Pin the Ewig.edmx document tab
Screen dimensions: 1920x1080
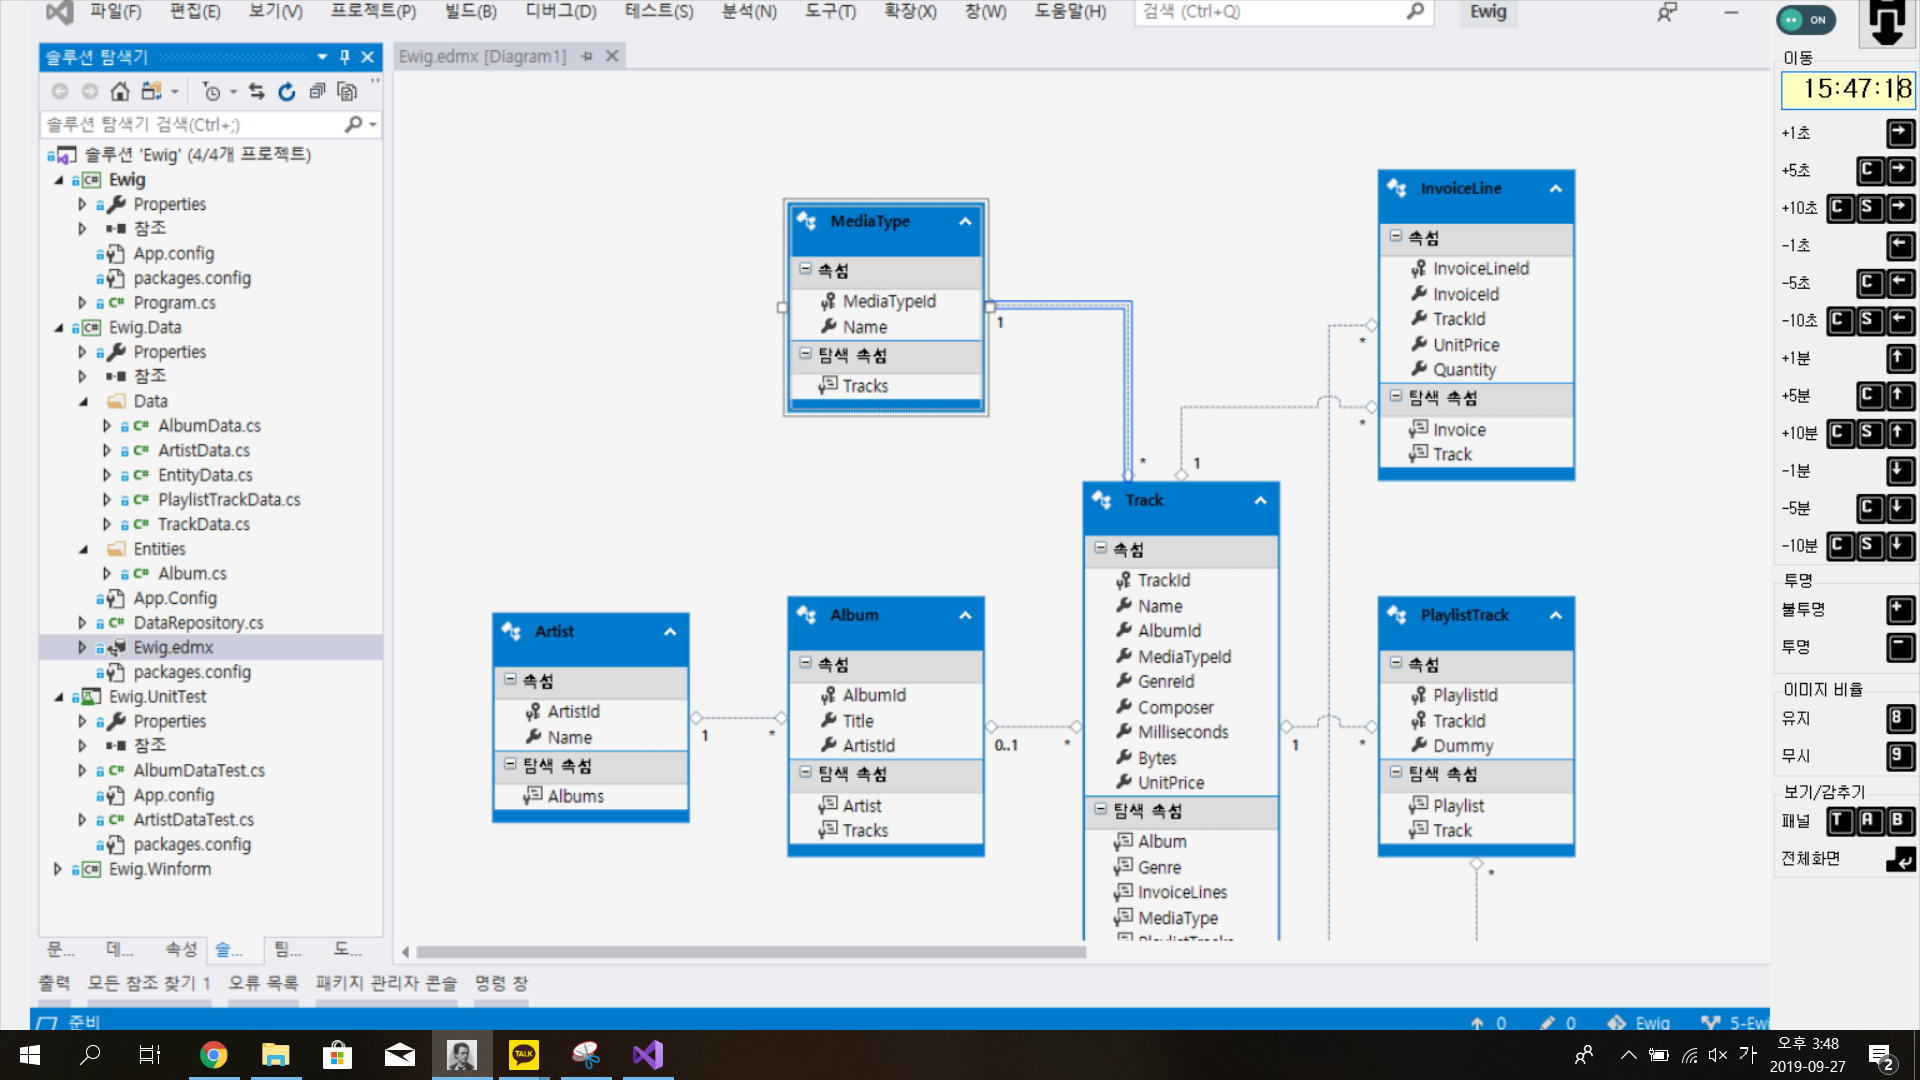(x=587, y=56)
